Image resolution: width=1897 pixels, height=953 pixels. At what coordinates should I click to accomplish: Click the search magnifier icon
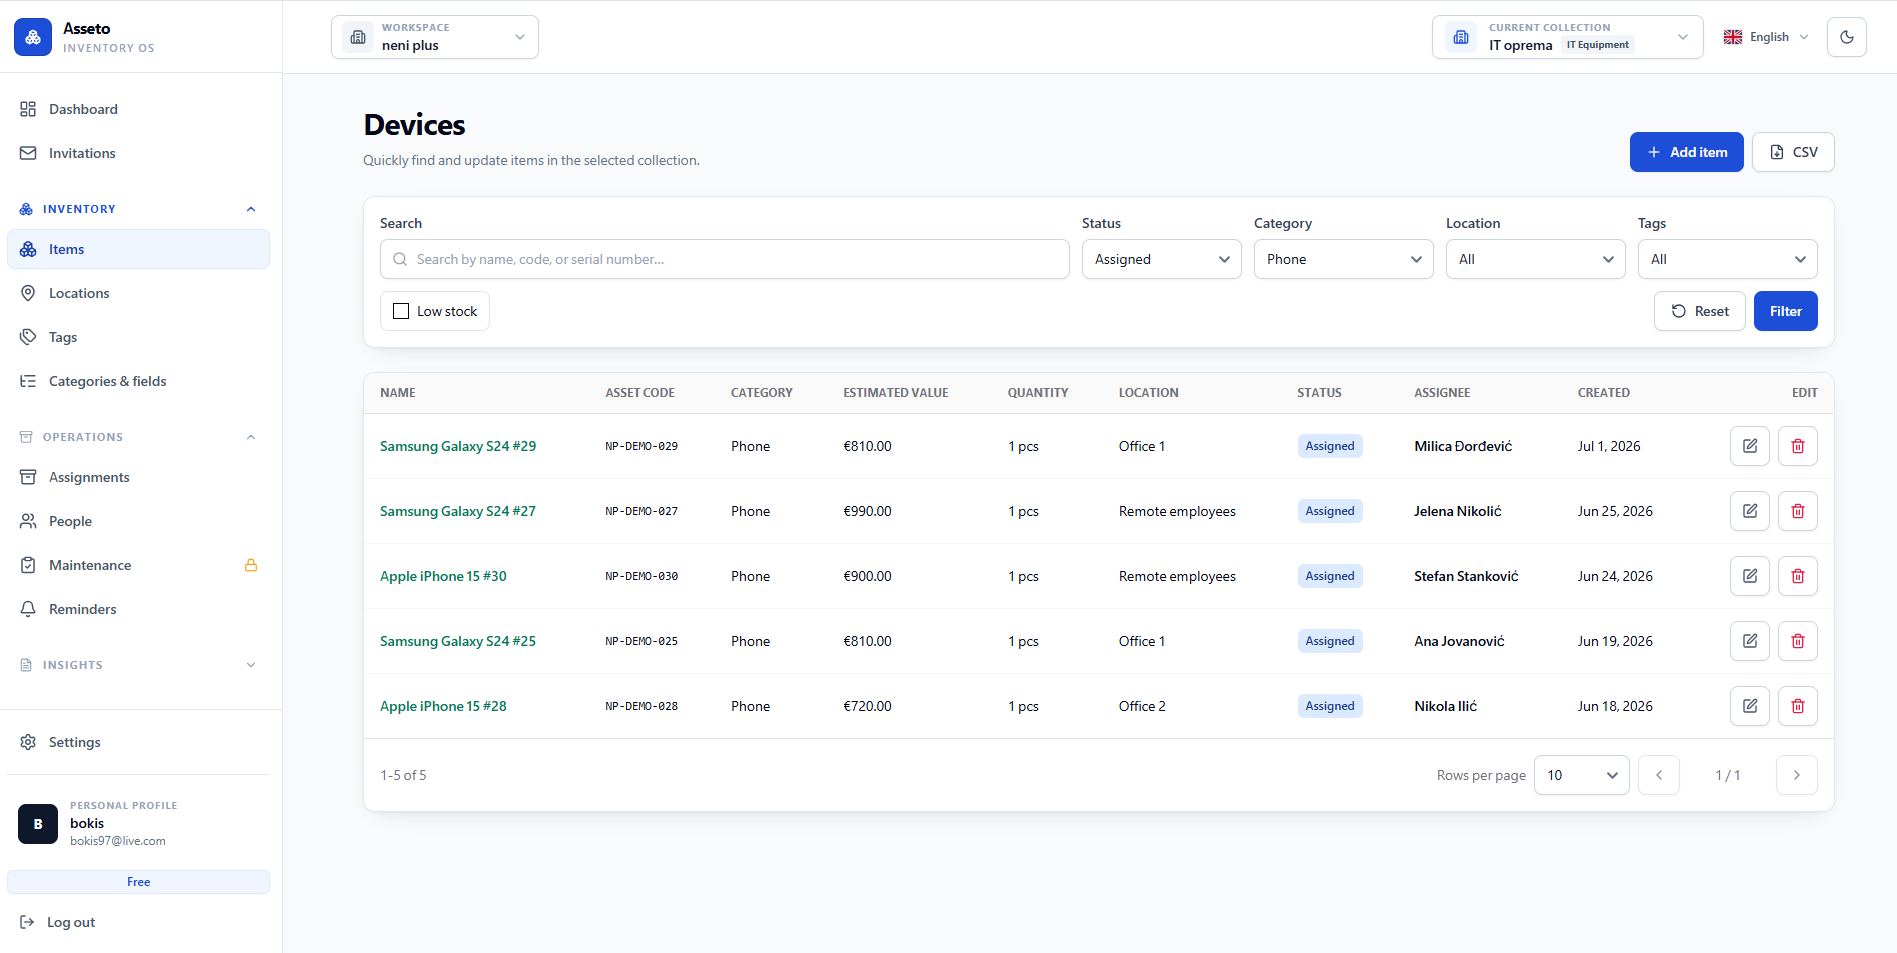400,259
